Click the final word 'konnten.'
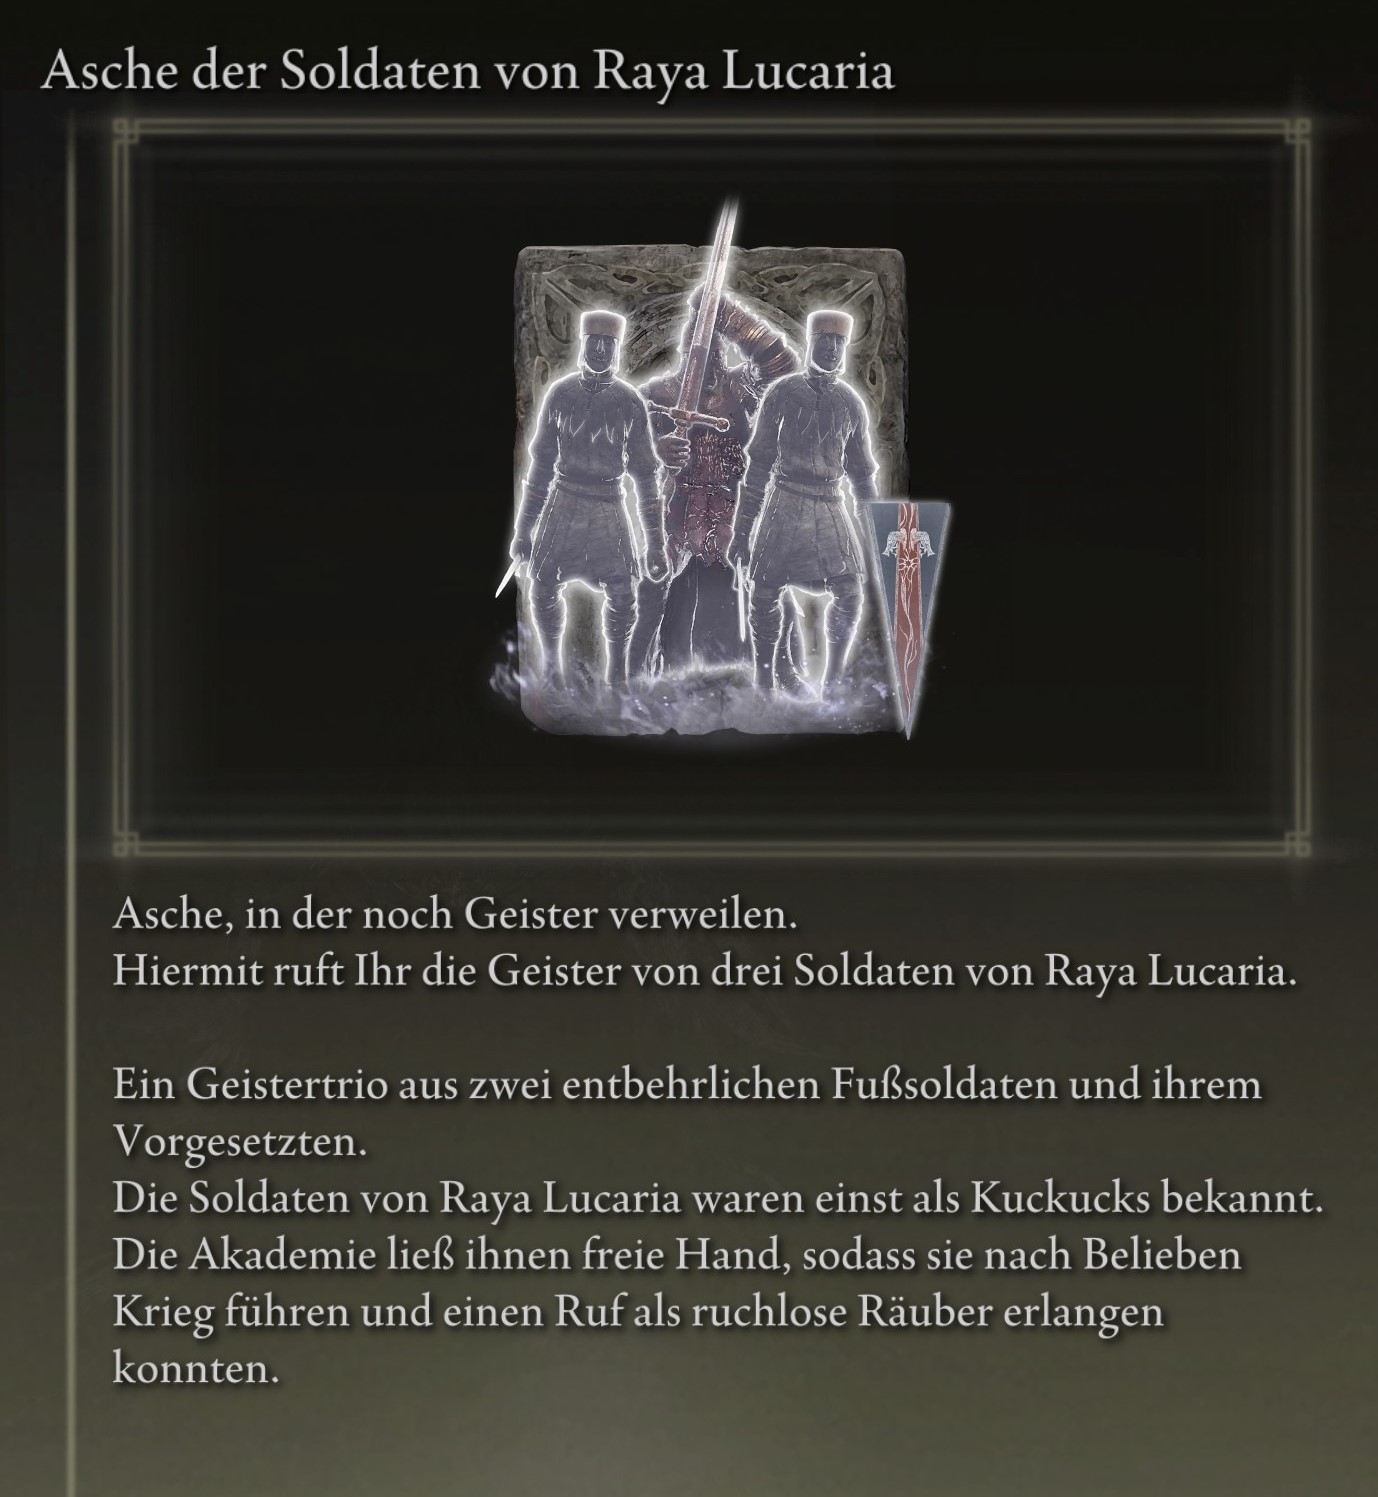Viewport: 1378px width, 1497px height. pyautogui.click(x=194, y=1368)
